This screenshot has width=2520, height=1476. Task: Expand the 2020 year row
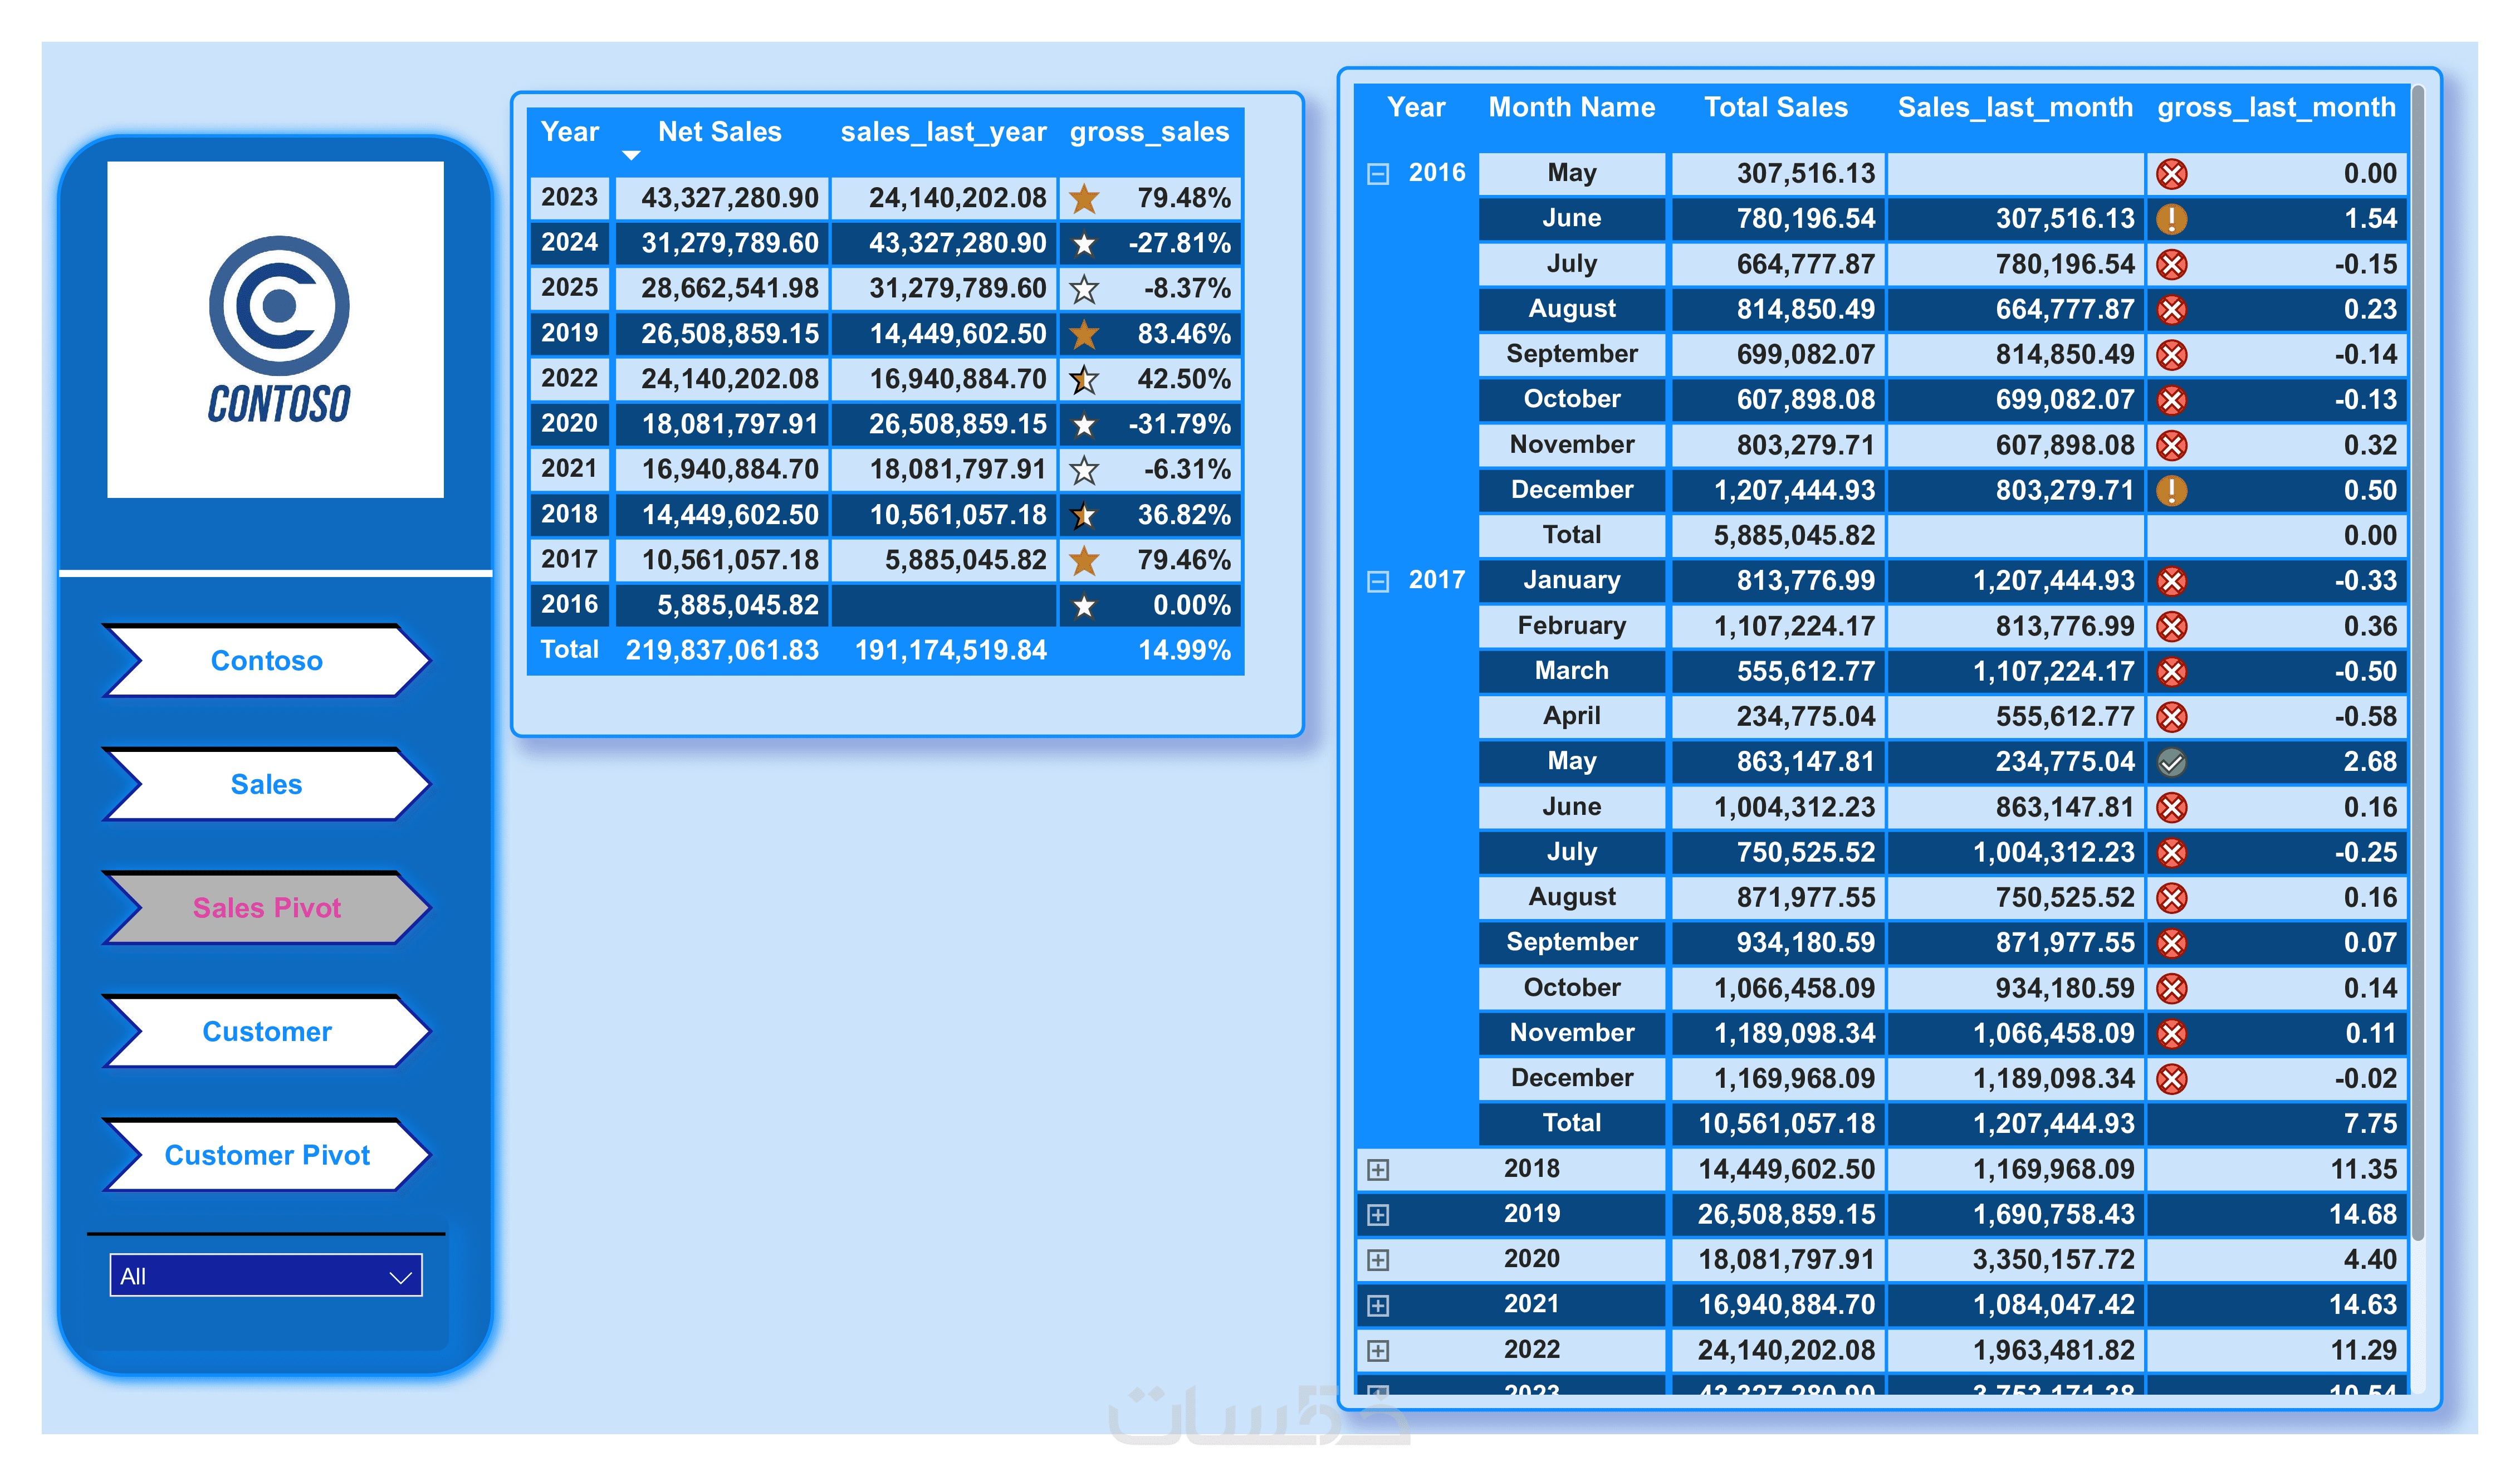[1377, 1260]
